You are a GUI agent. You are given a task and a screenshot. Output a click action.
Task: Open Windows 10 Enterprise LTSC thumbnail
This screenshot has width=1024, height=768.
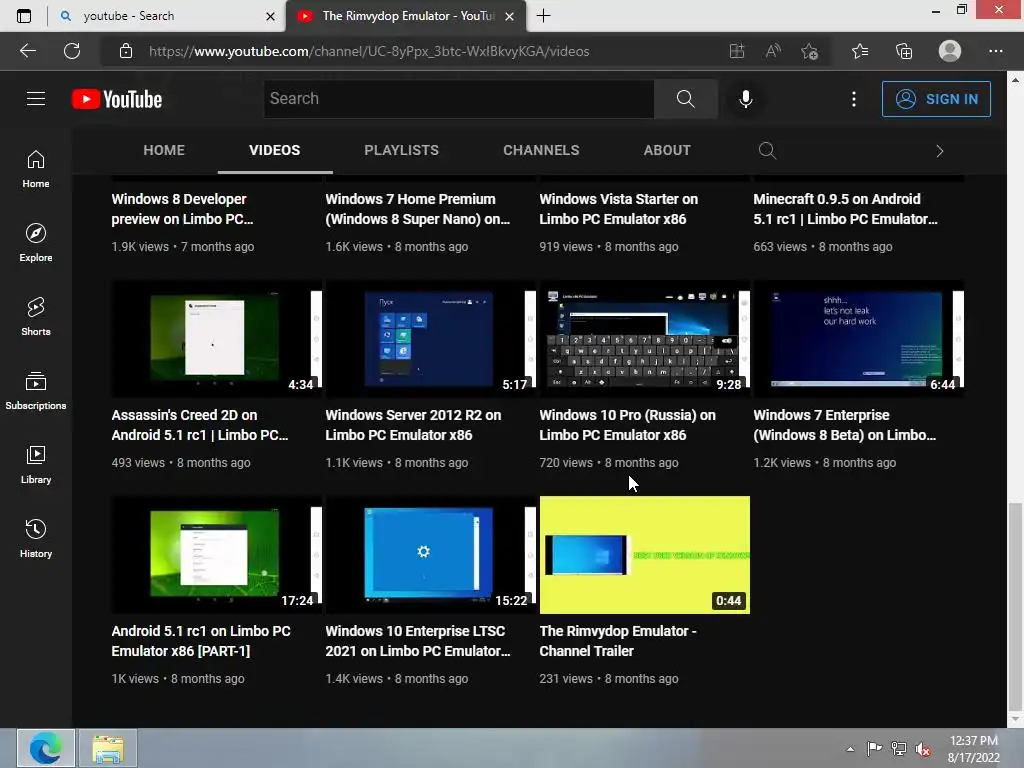coord(430,555)
